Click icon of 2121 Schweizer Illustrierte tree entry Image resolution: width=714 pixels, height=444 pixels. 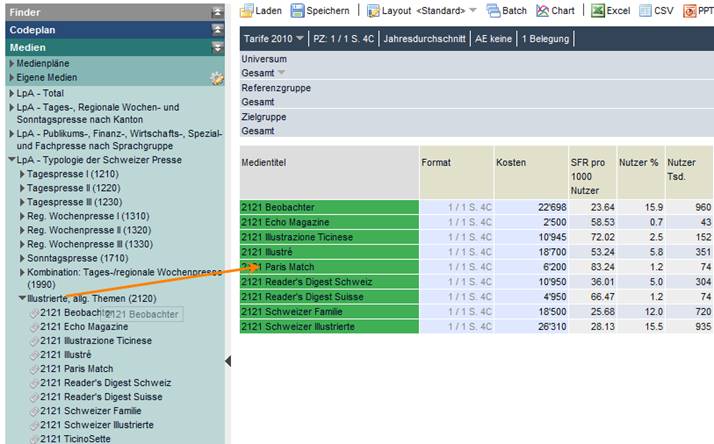(34, 426)
